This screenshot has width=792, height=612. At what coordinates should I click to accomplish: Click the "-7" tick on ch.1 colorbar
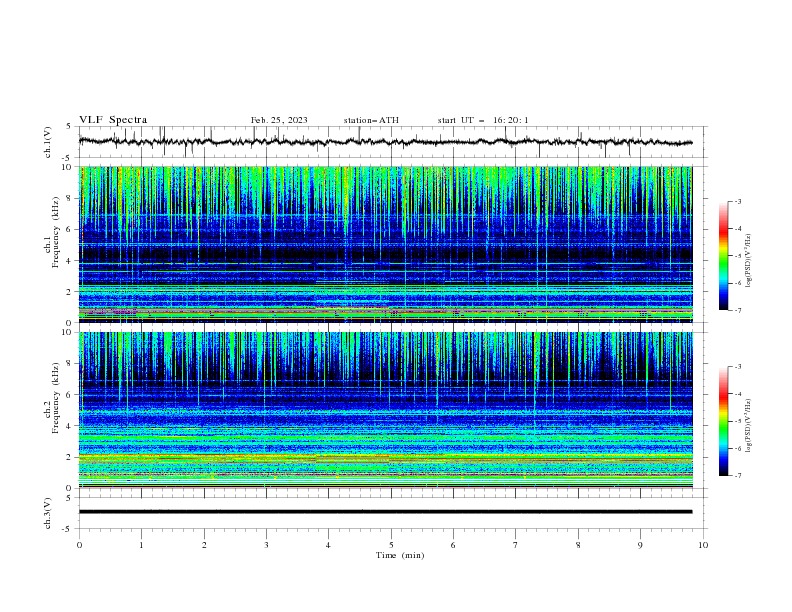[x=737, y=310]
